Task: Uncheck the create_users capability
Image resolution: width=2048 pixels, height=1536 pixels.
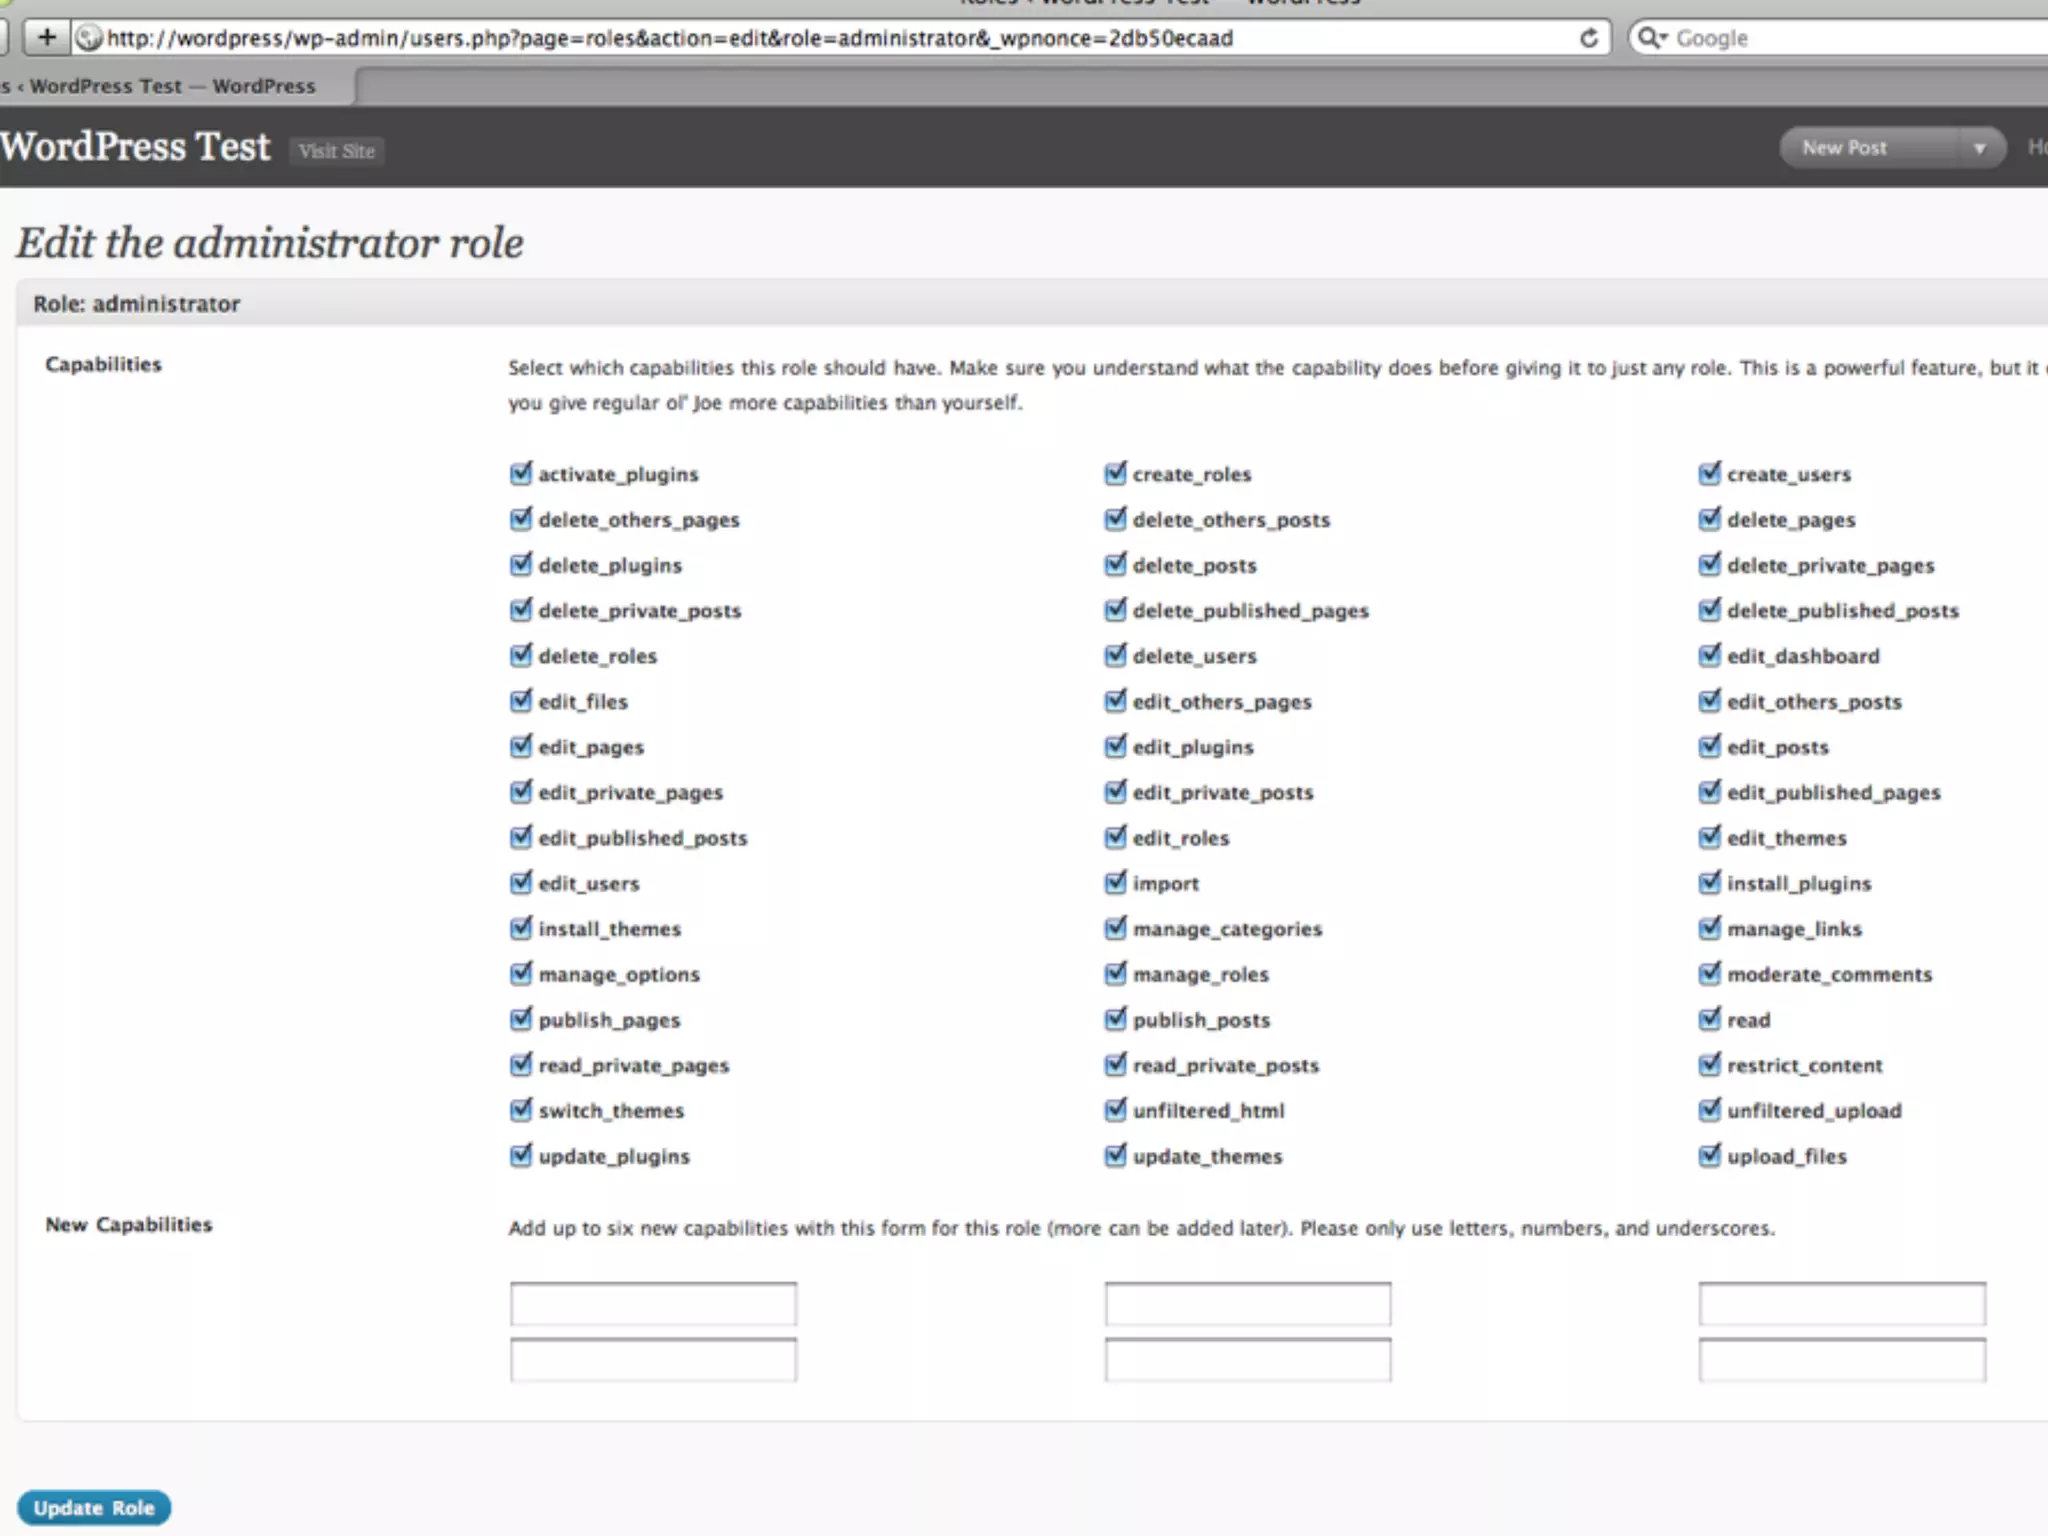Action: pos(1710,473)
